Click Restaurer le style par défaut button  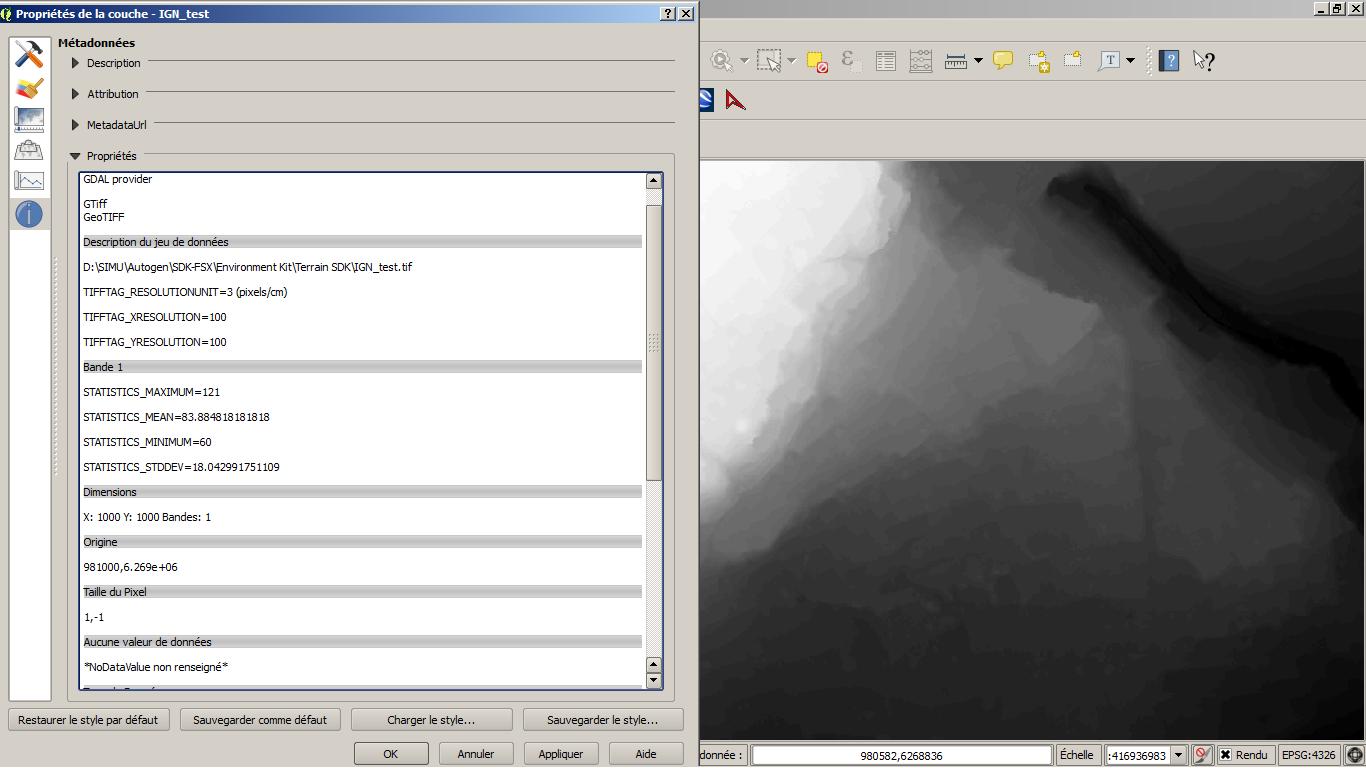88,720
